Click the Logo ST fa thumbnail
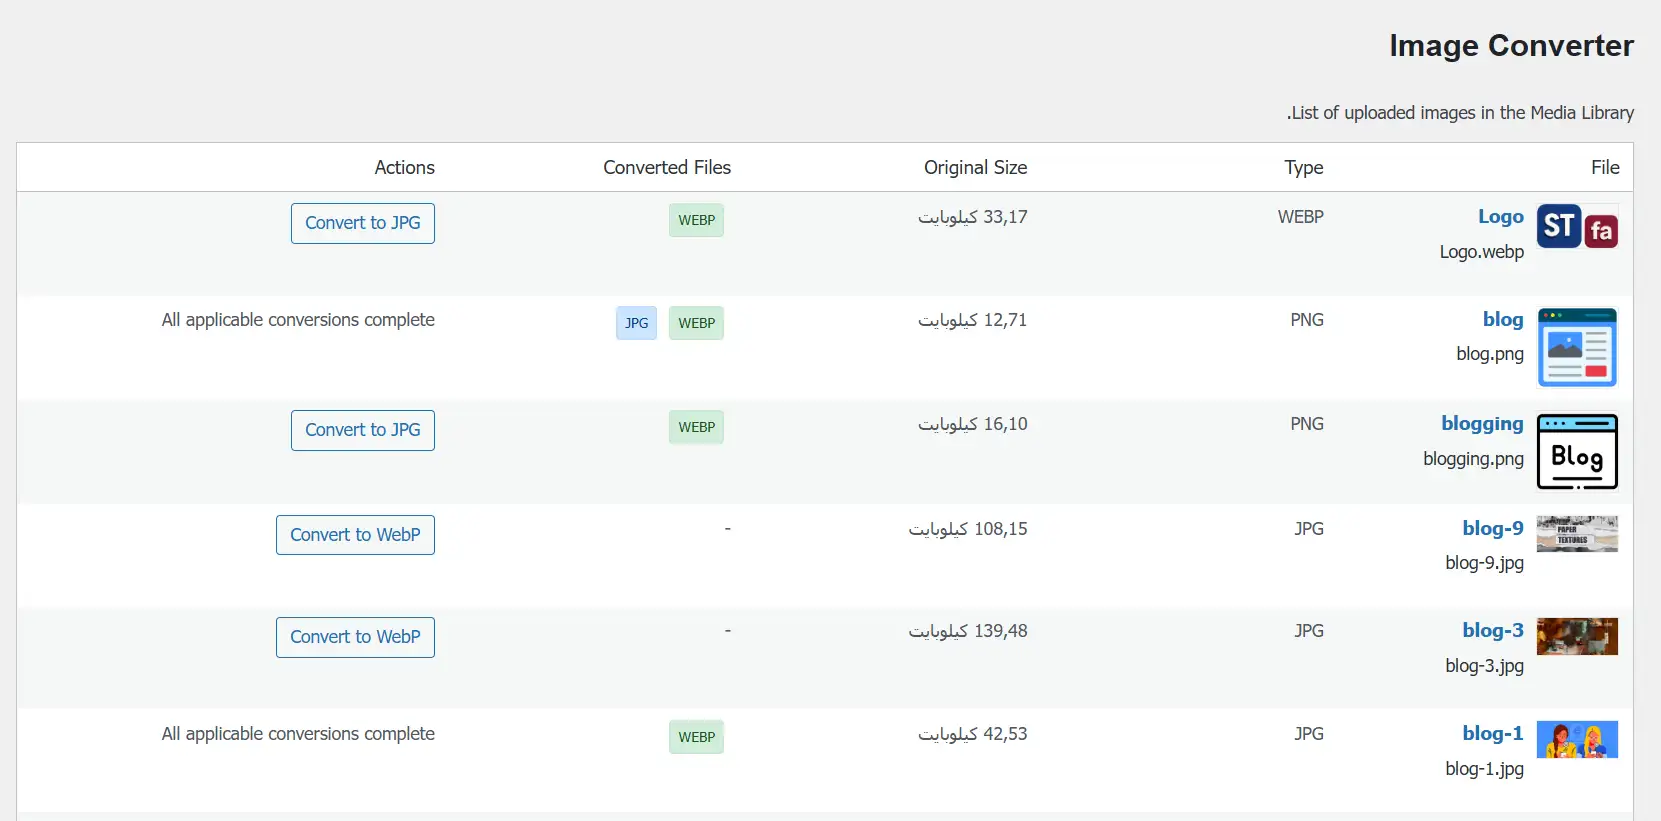This screenshot has height=821, width=1661. point(1577,227)
